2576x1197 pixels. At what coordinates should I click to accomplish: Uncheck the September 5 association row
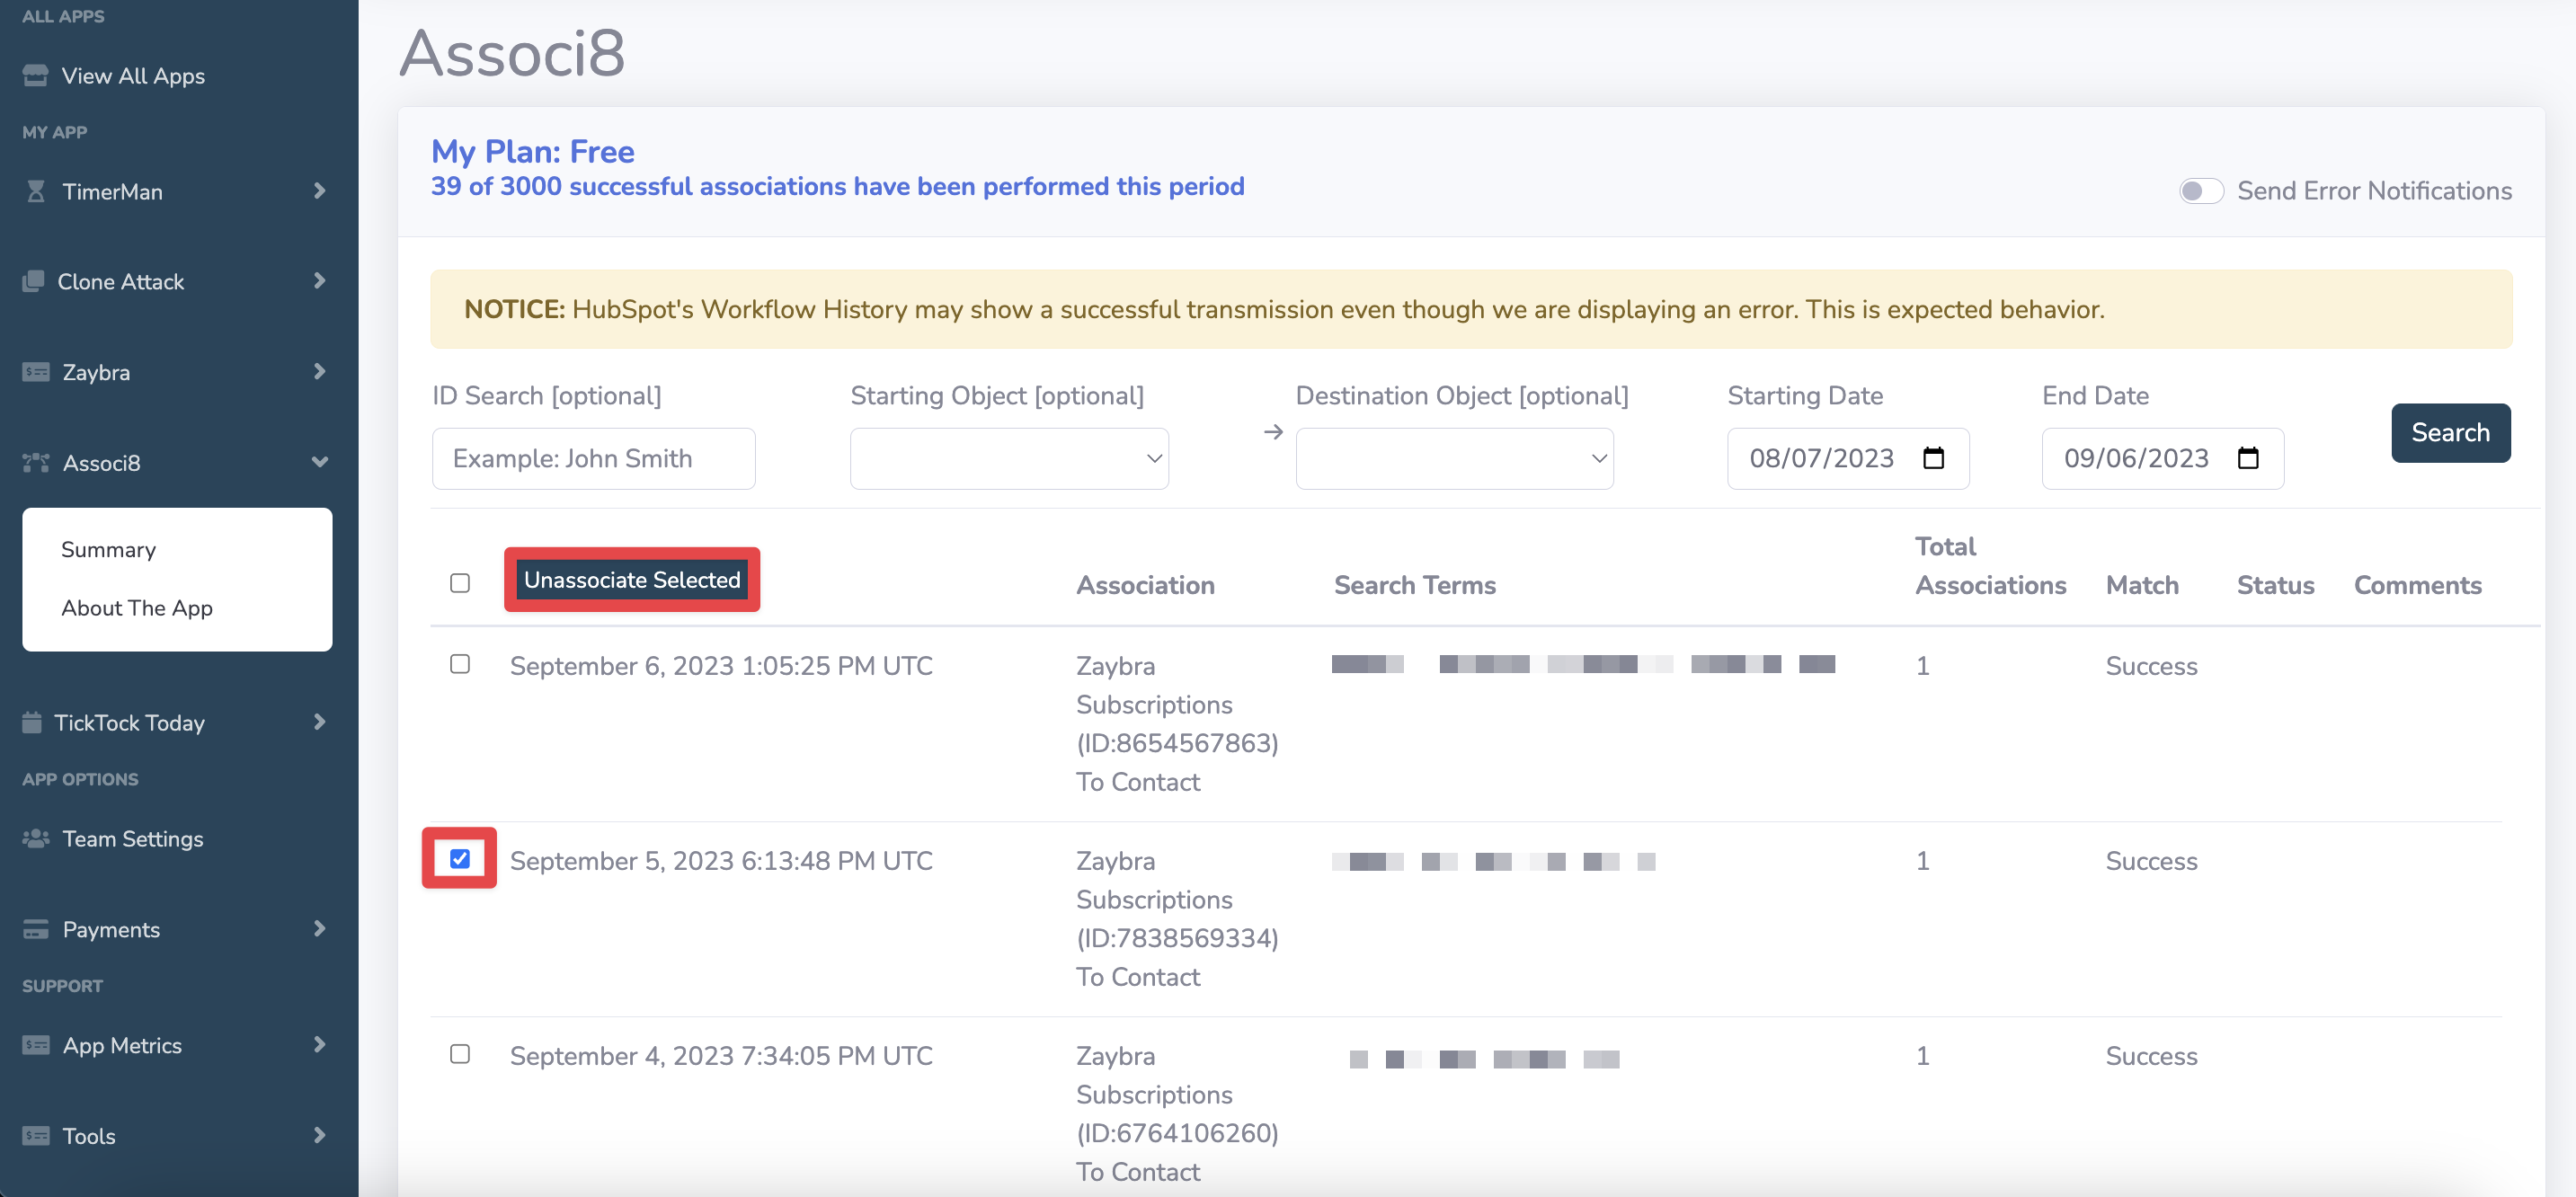click(460, 858)
